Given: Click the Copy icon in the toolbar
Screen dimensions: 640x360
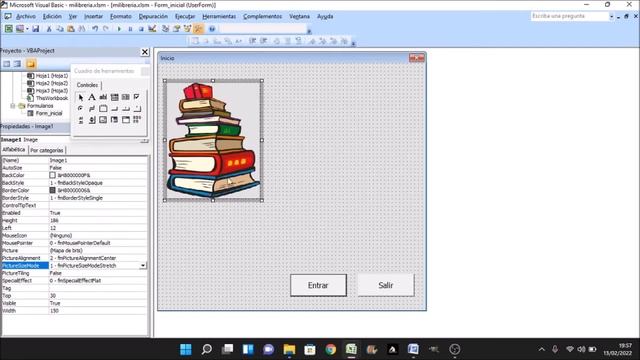Looking at the screenshot, I should click(x=60, y=29).
